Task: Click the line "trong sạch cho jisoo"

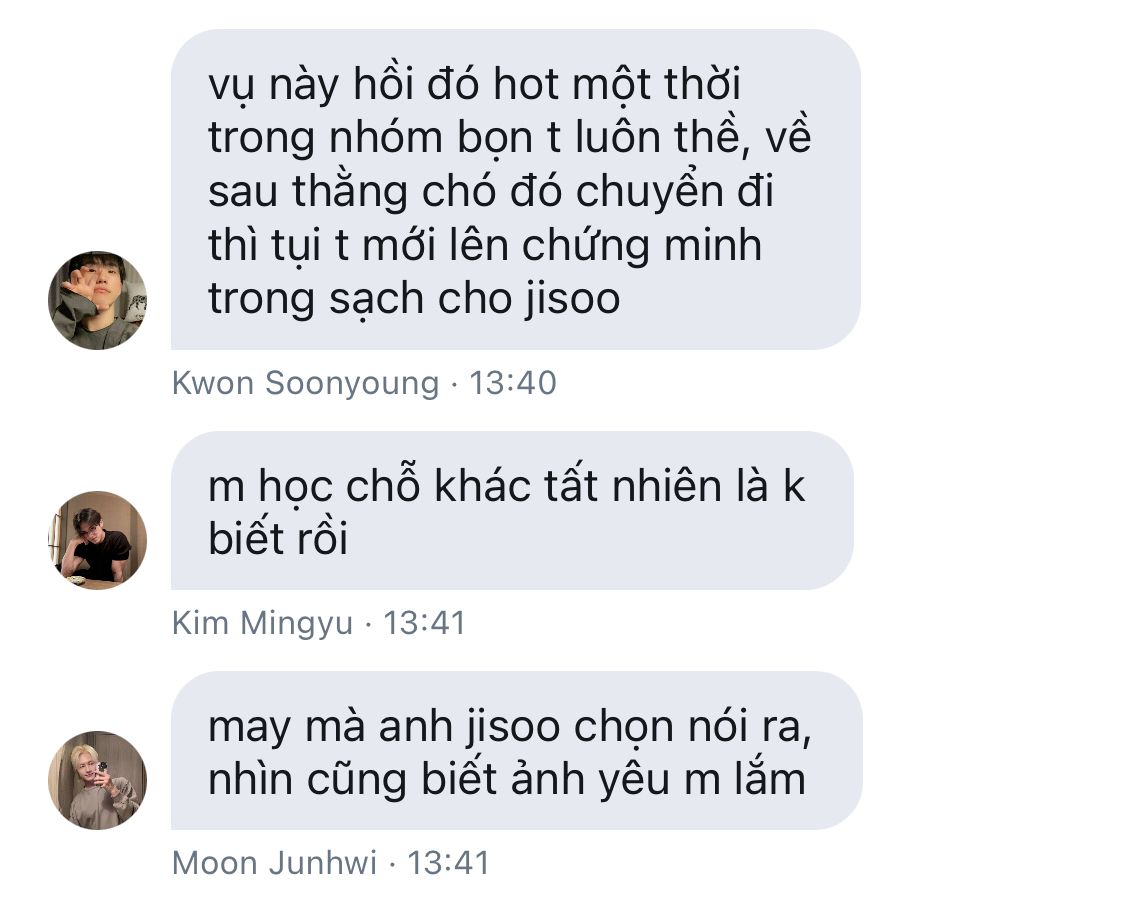Action: click(x=414, y=298)
